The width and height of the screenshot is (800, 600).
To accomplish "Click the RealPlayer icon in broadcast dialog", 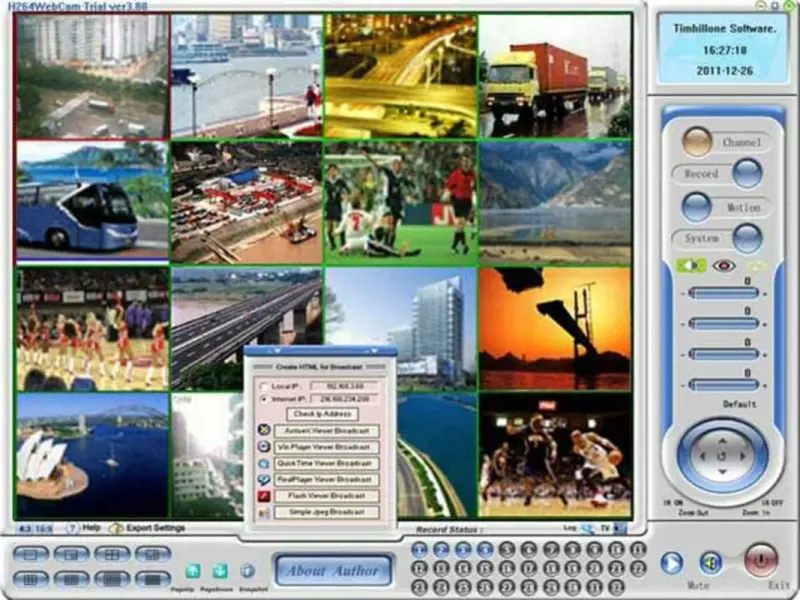I will (x=264, y=480).
